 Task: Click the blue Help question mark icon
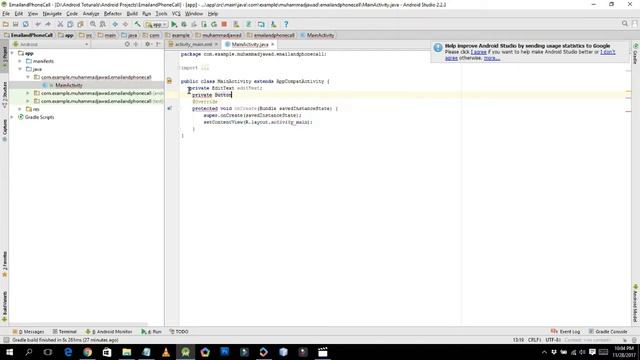[x=286, y=24]
